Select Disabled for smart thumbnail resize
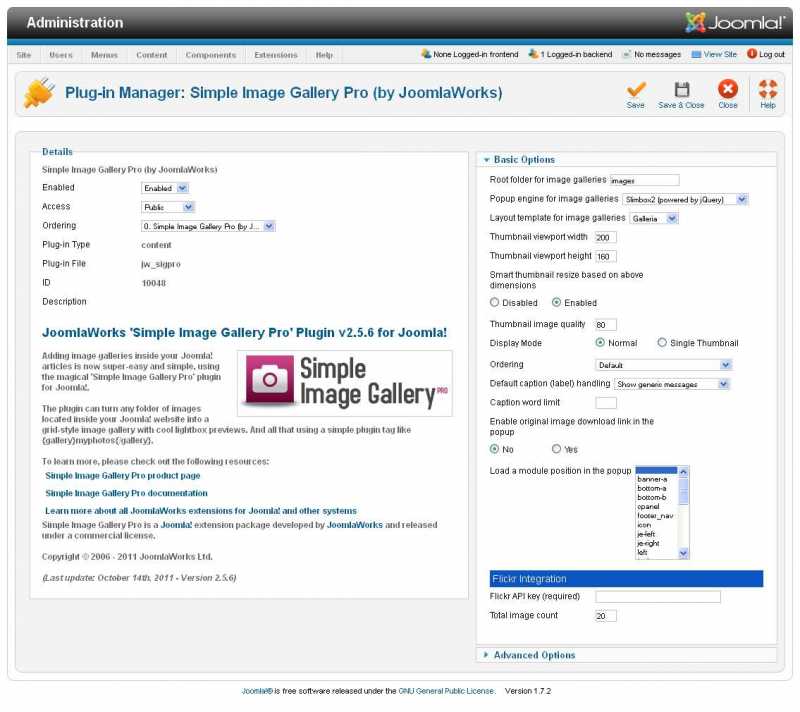 (x=494, y=302)
